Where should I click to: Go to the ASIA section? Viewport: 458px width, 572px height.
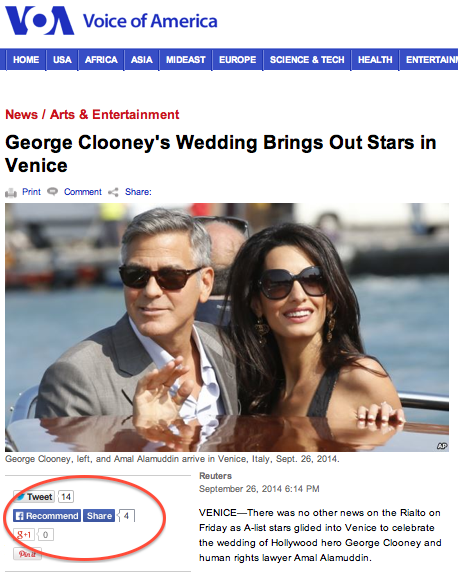pos(142,59)
